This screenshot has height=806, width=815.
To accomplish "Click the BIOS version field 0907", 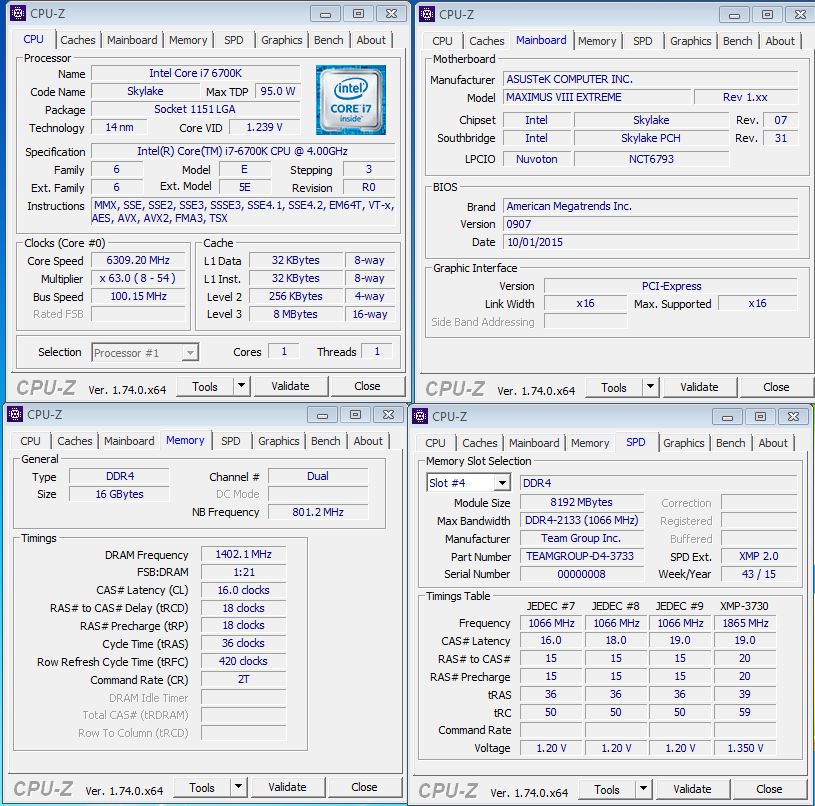I will tap(650, 224).
